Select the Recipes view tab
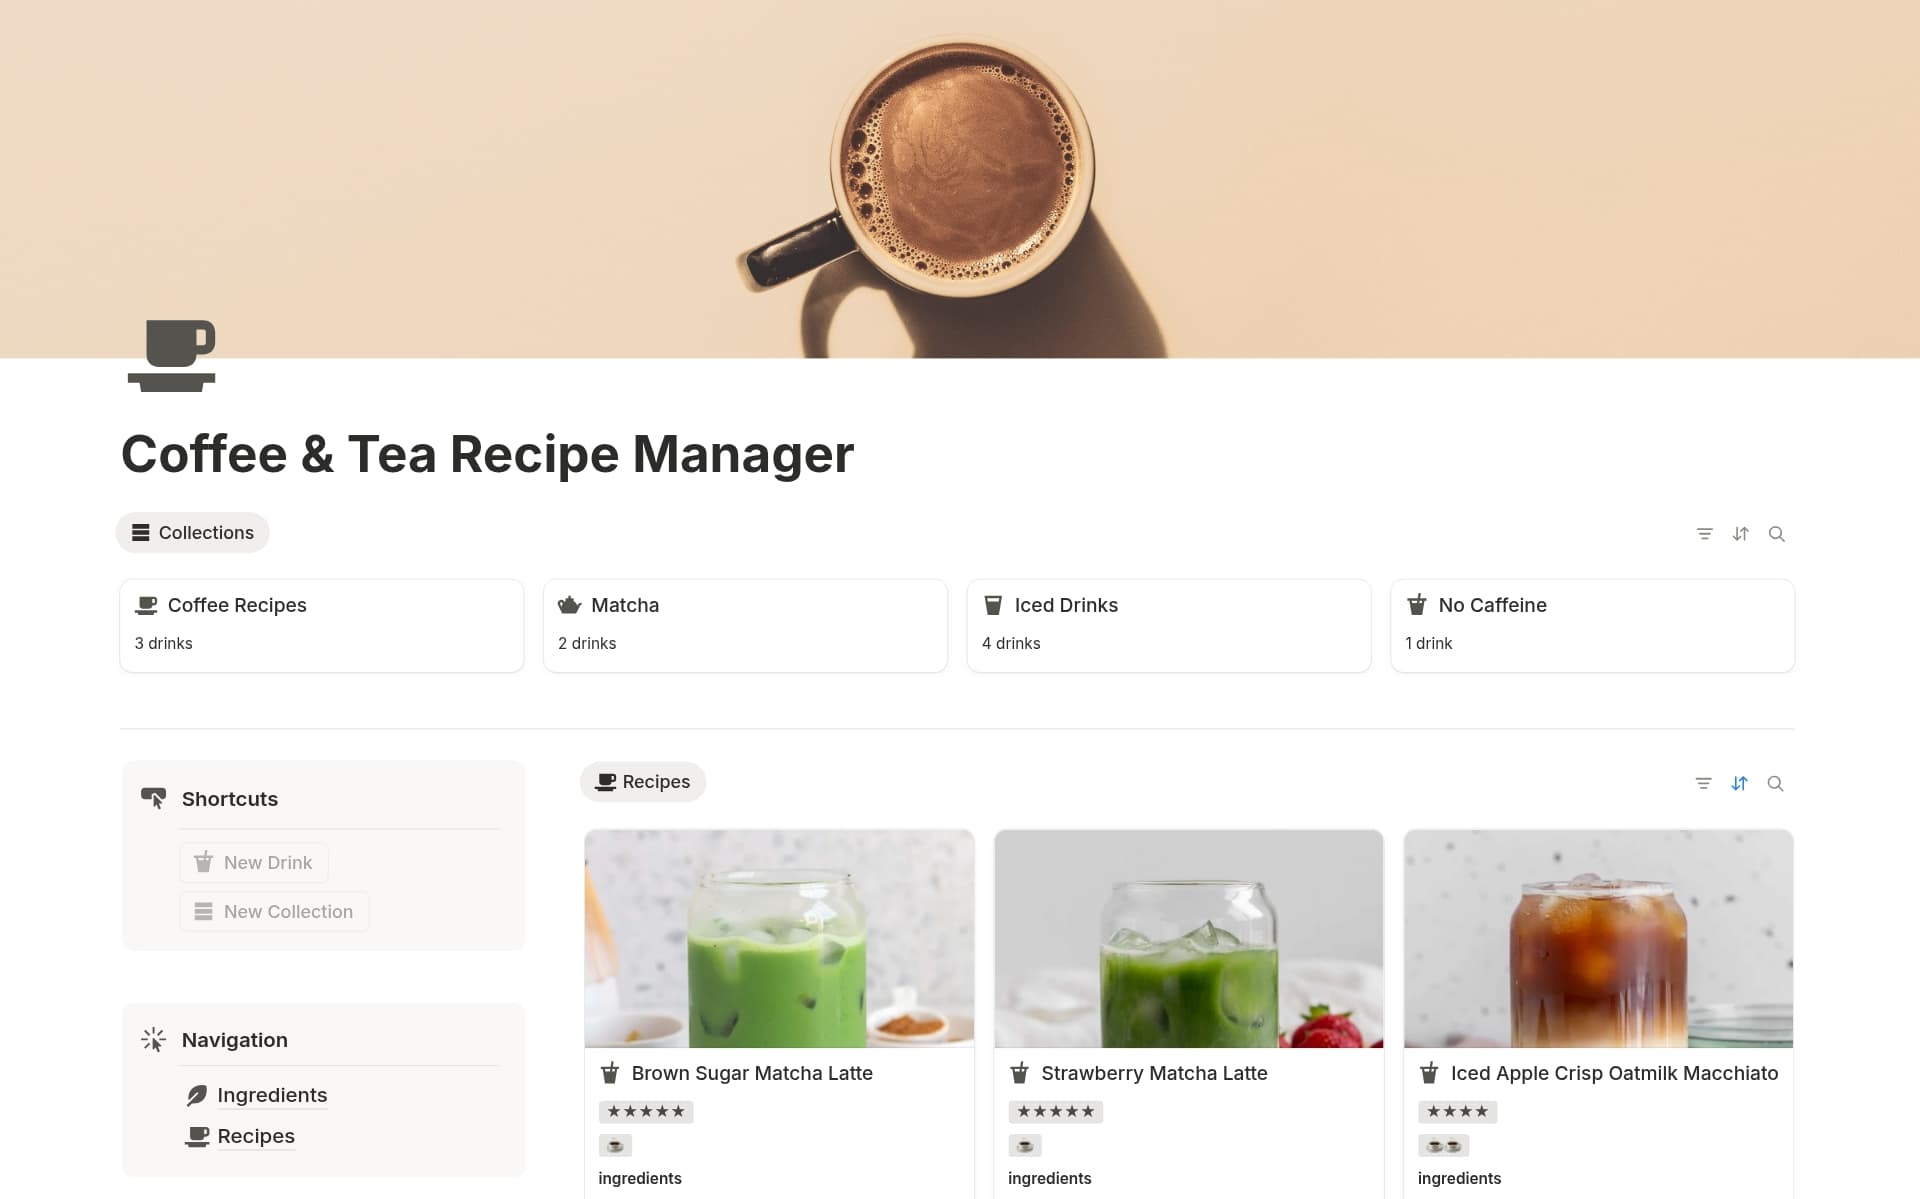 [x=643, y=782]
